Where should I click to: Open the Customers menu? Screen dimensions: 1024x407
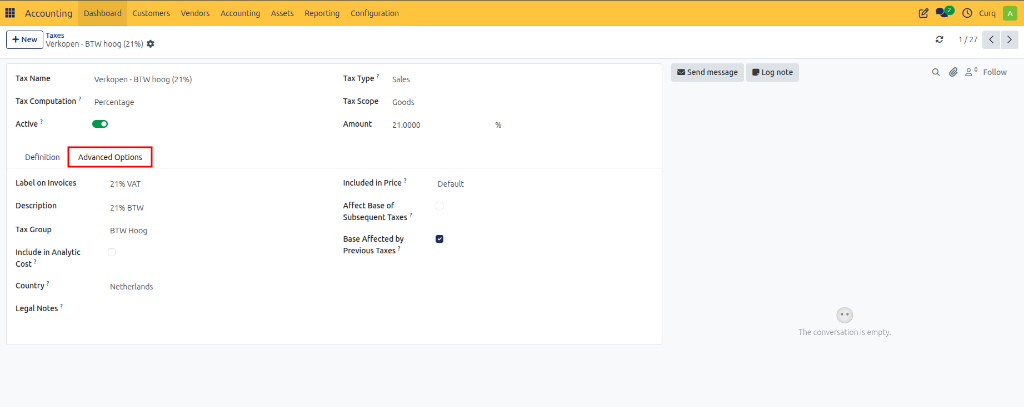click(x=151, y=13)
